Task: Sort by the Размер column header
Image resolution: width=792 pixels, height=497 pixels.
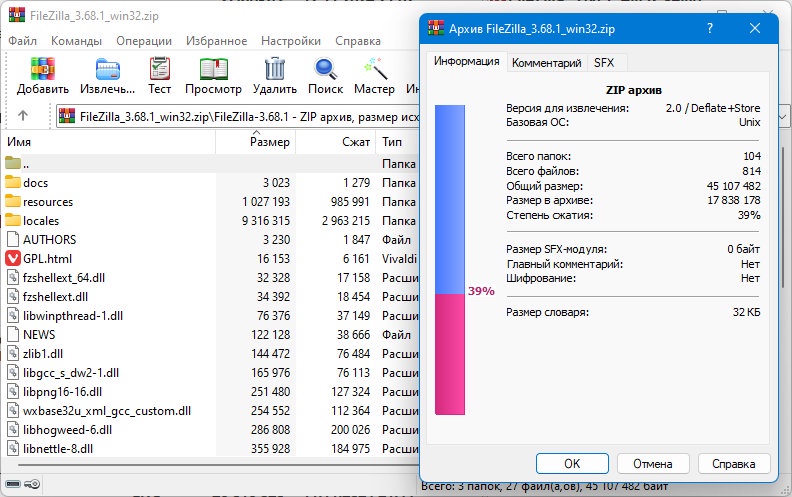Action: click(x=256, y=142)
